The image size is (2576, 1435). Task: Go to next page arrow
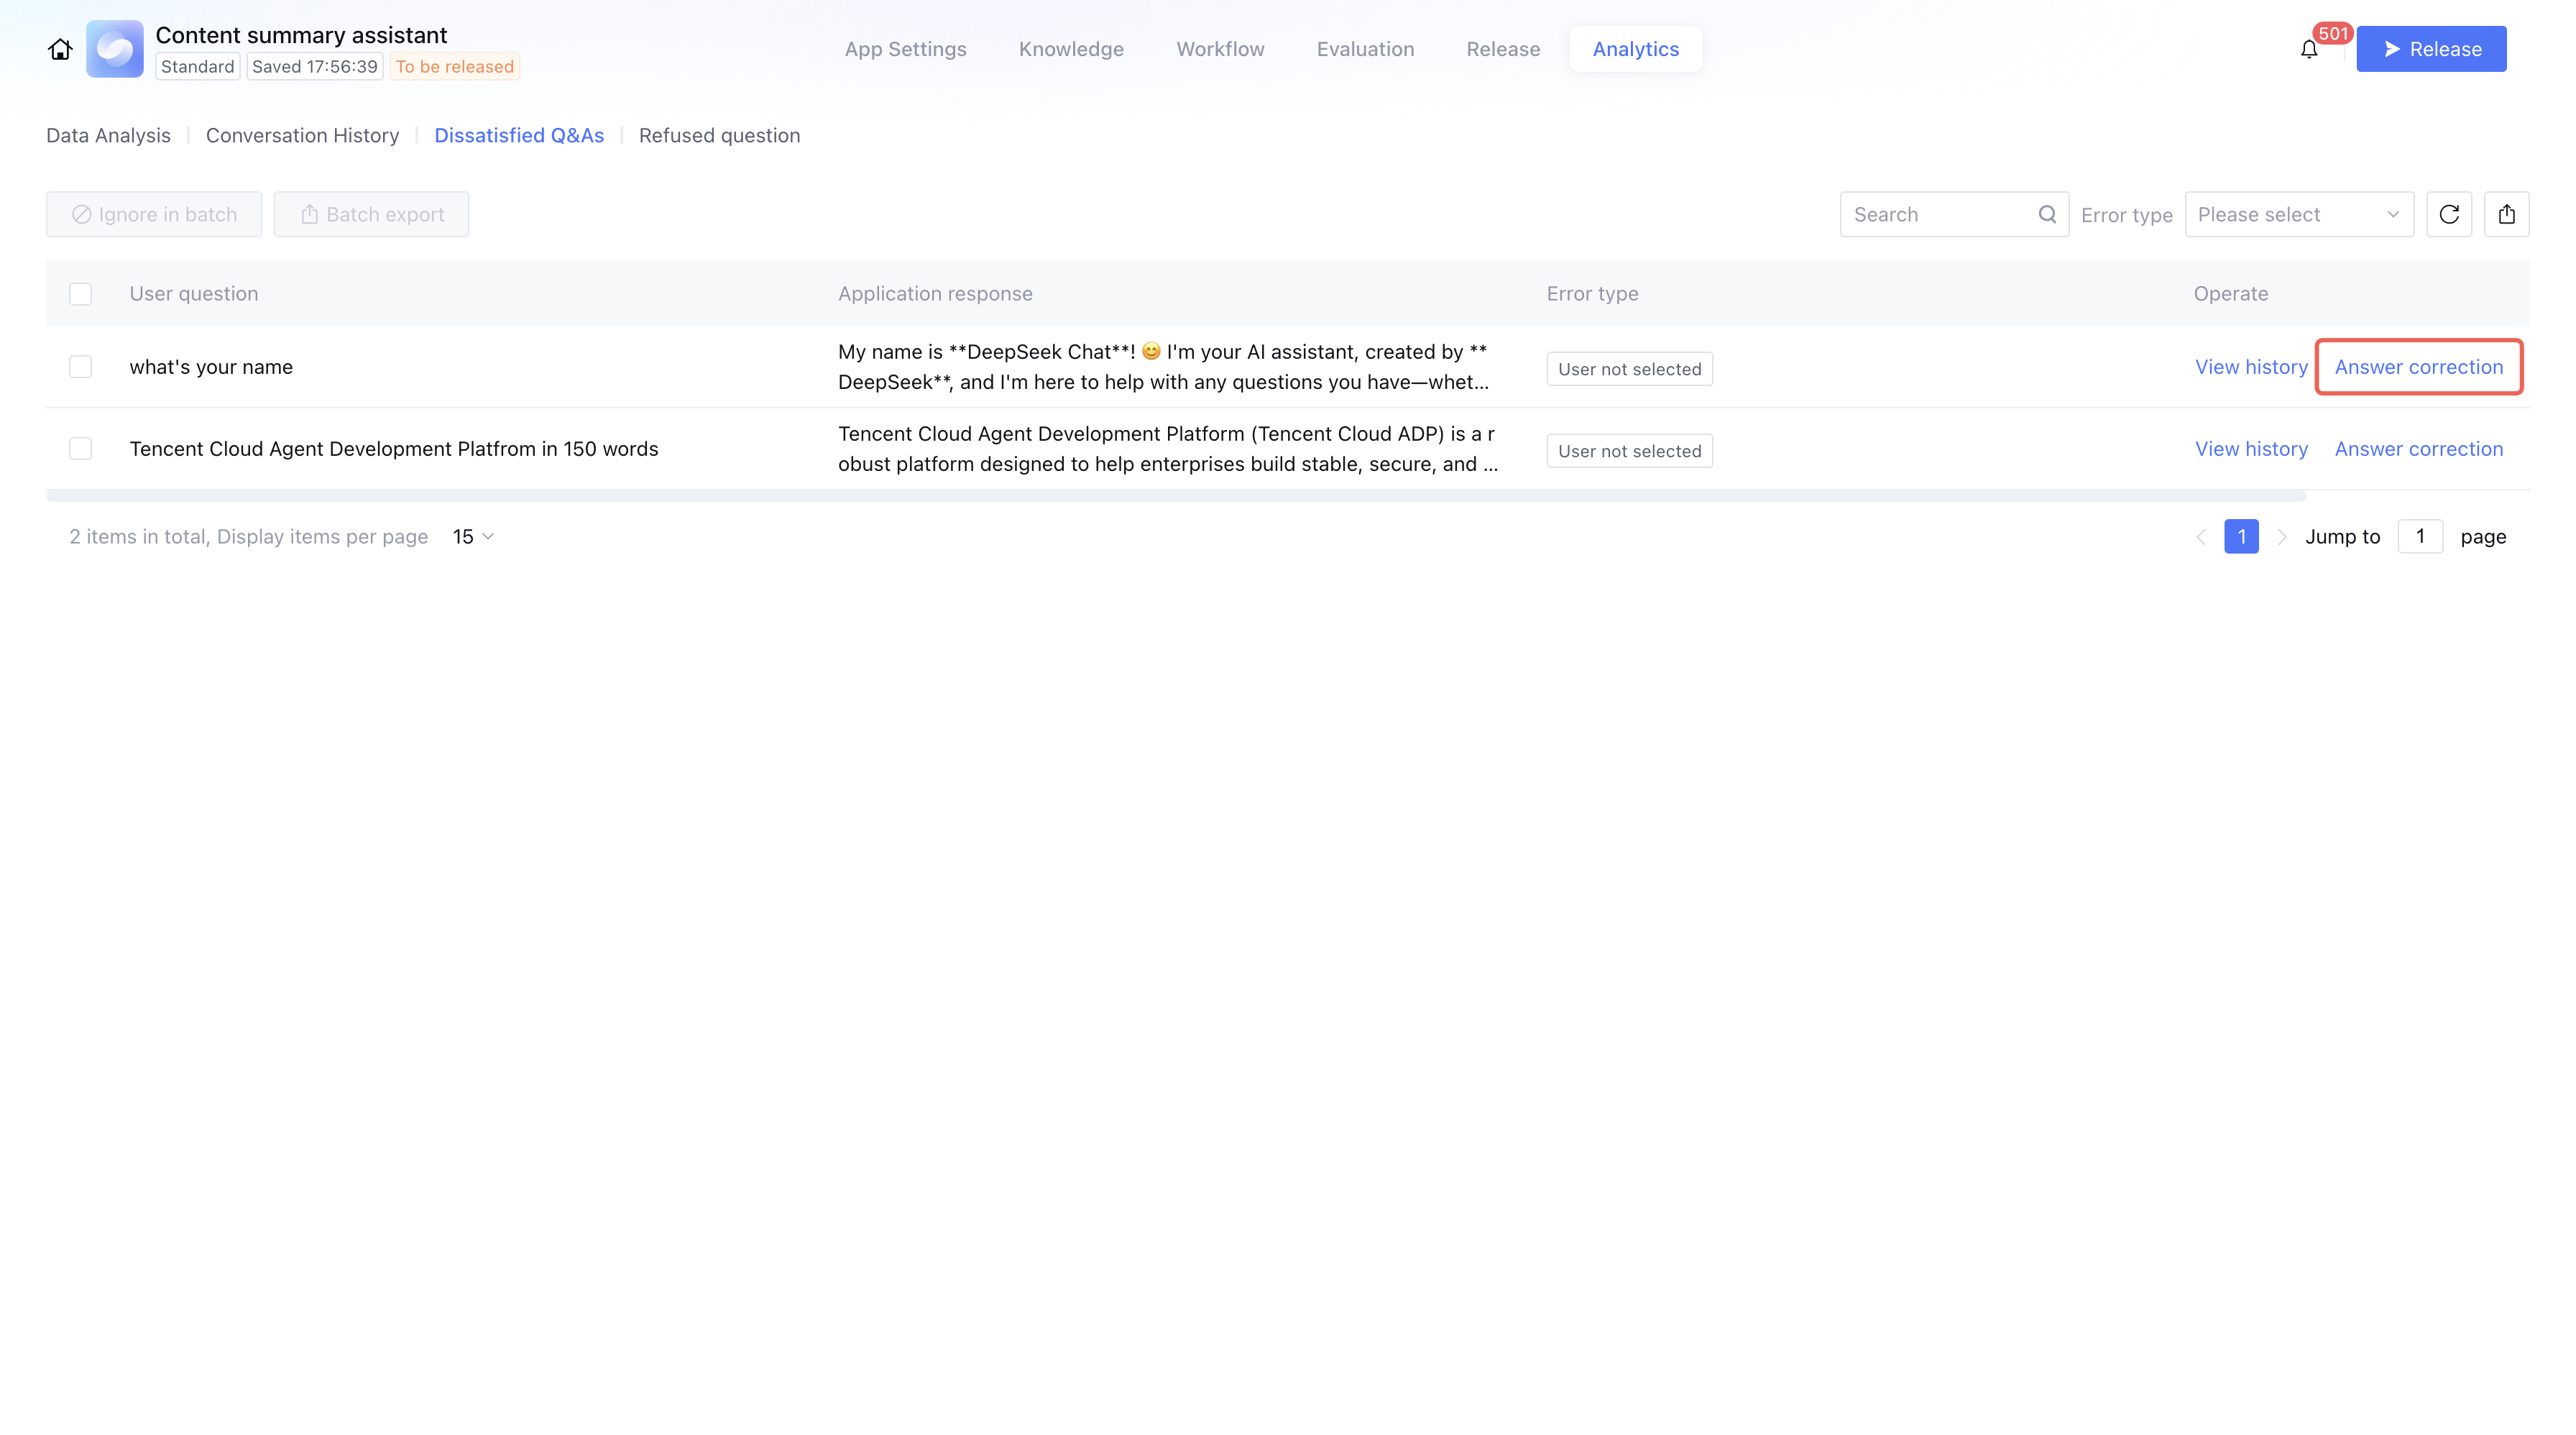point(2282,537)
